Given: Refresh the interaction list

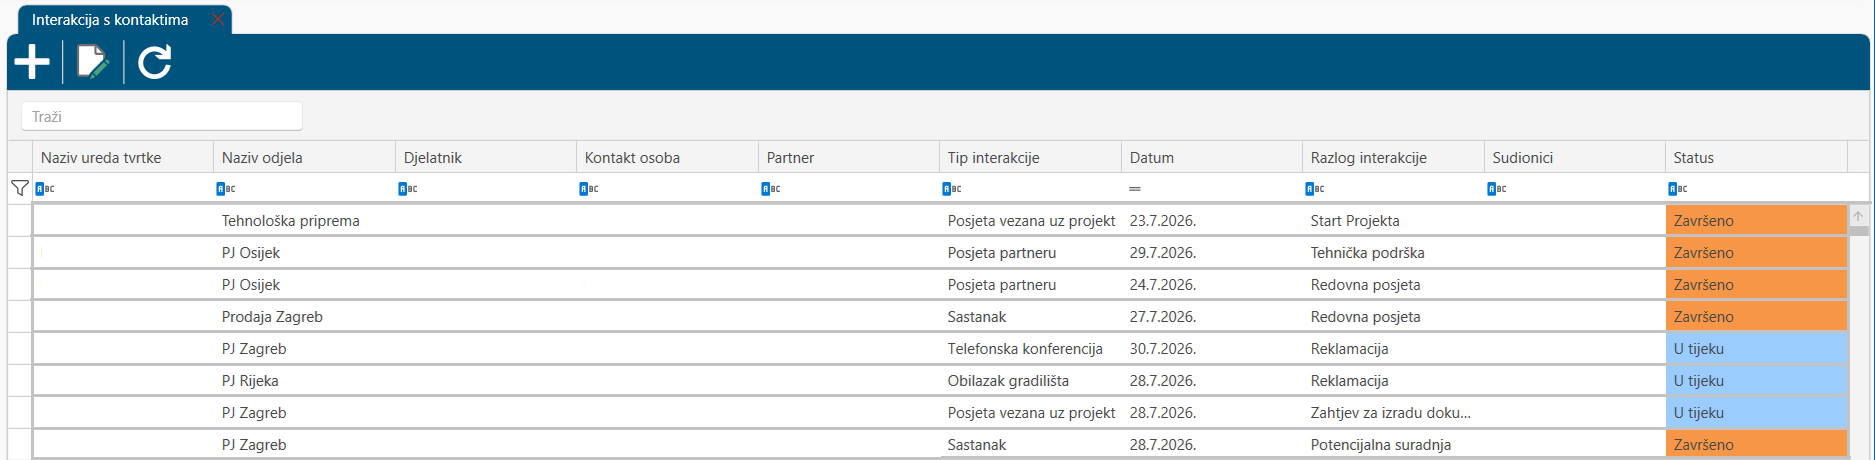Looking at the screenshot, I should [x=155, y=62].
